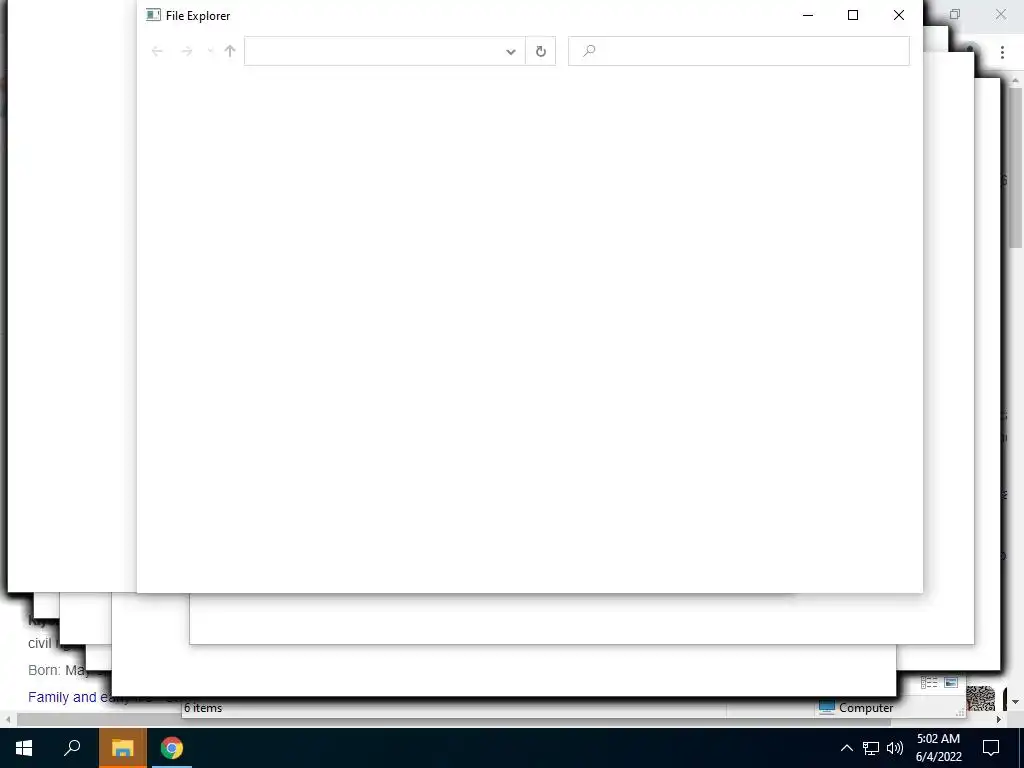Viewport: 1024px width, 768px height.
Task: Open taskbar search
Action: 72,748
